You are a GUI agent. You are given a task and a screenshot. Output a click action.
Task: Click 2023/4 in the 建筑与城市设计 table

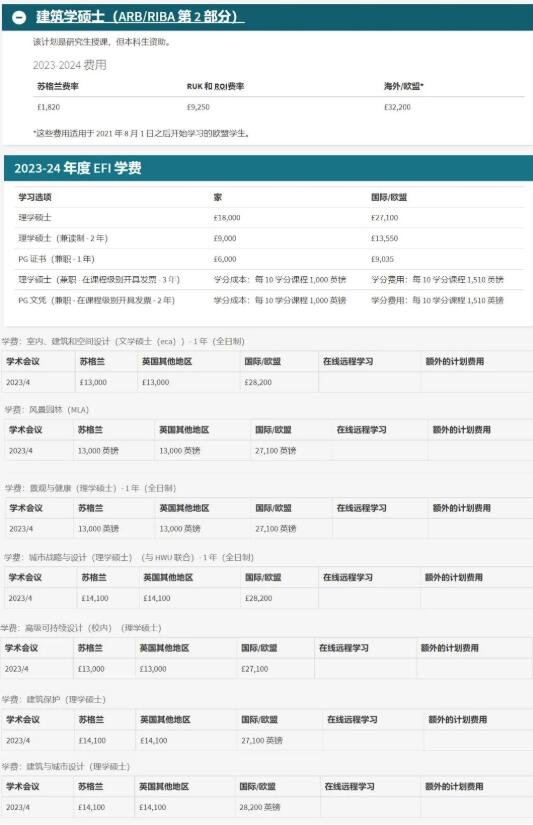tap(17, 807)
